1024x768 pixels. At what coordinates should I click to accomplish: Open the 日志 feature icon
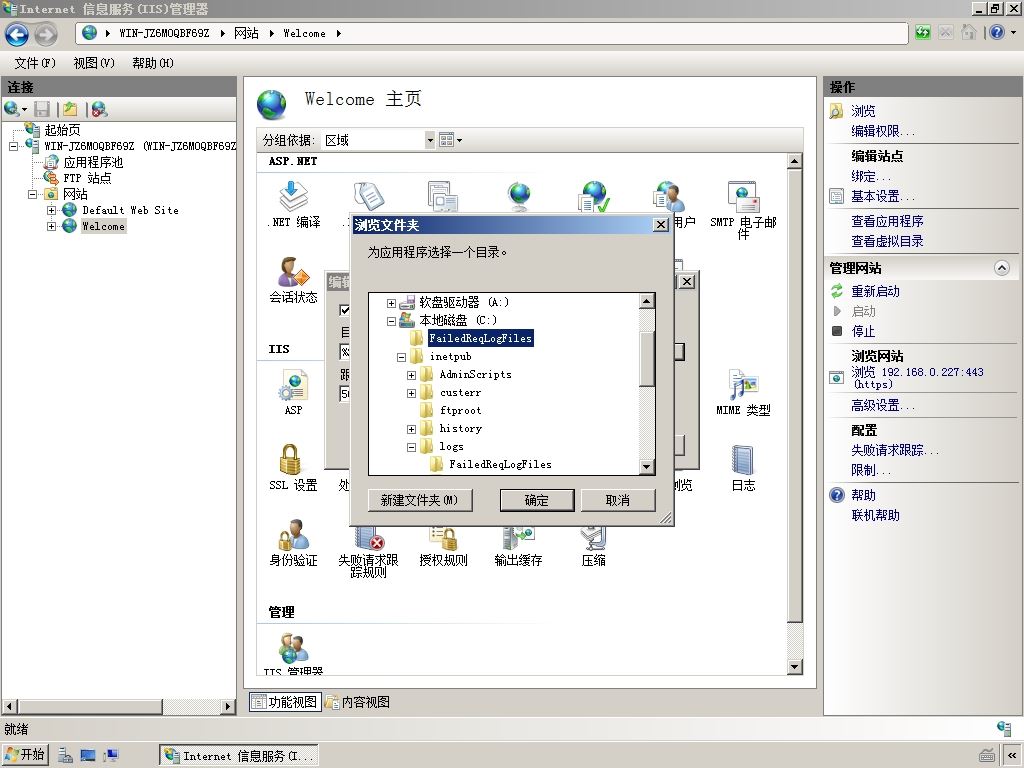pyautogui.click(x=743, y=468)
